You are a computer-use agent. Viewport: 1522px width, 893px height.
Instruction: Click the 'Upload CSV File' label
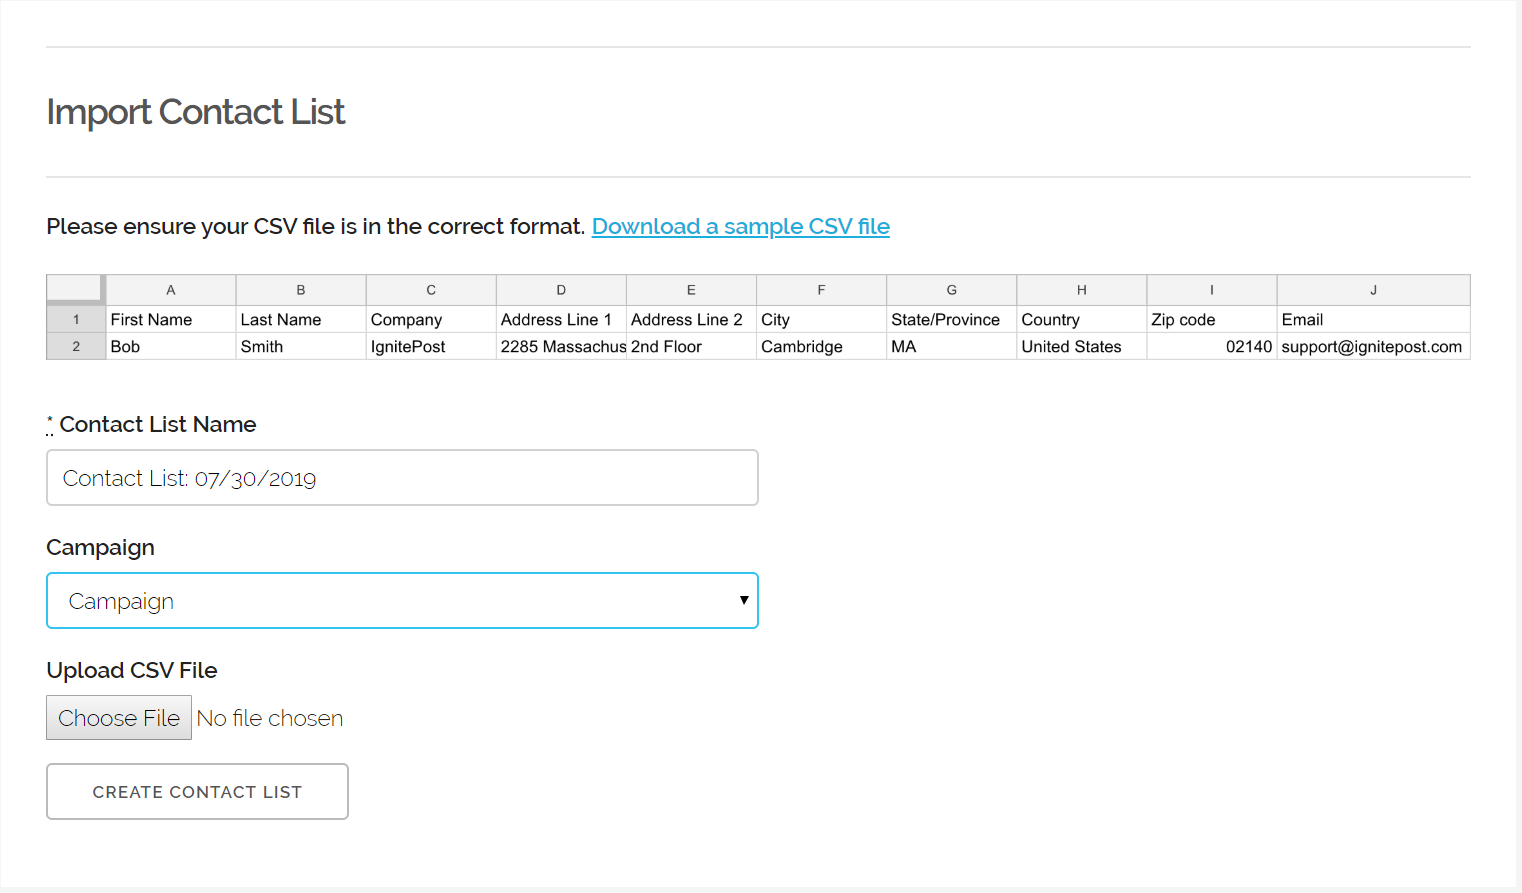[x=132, y=670]
